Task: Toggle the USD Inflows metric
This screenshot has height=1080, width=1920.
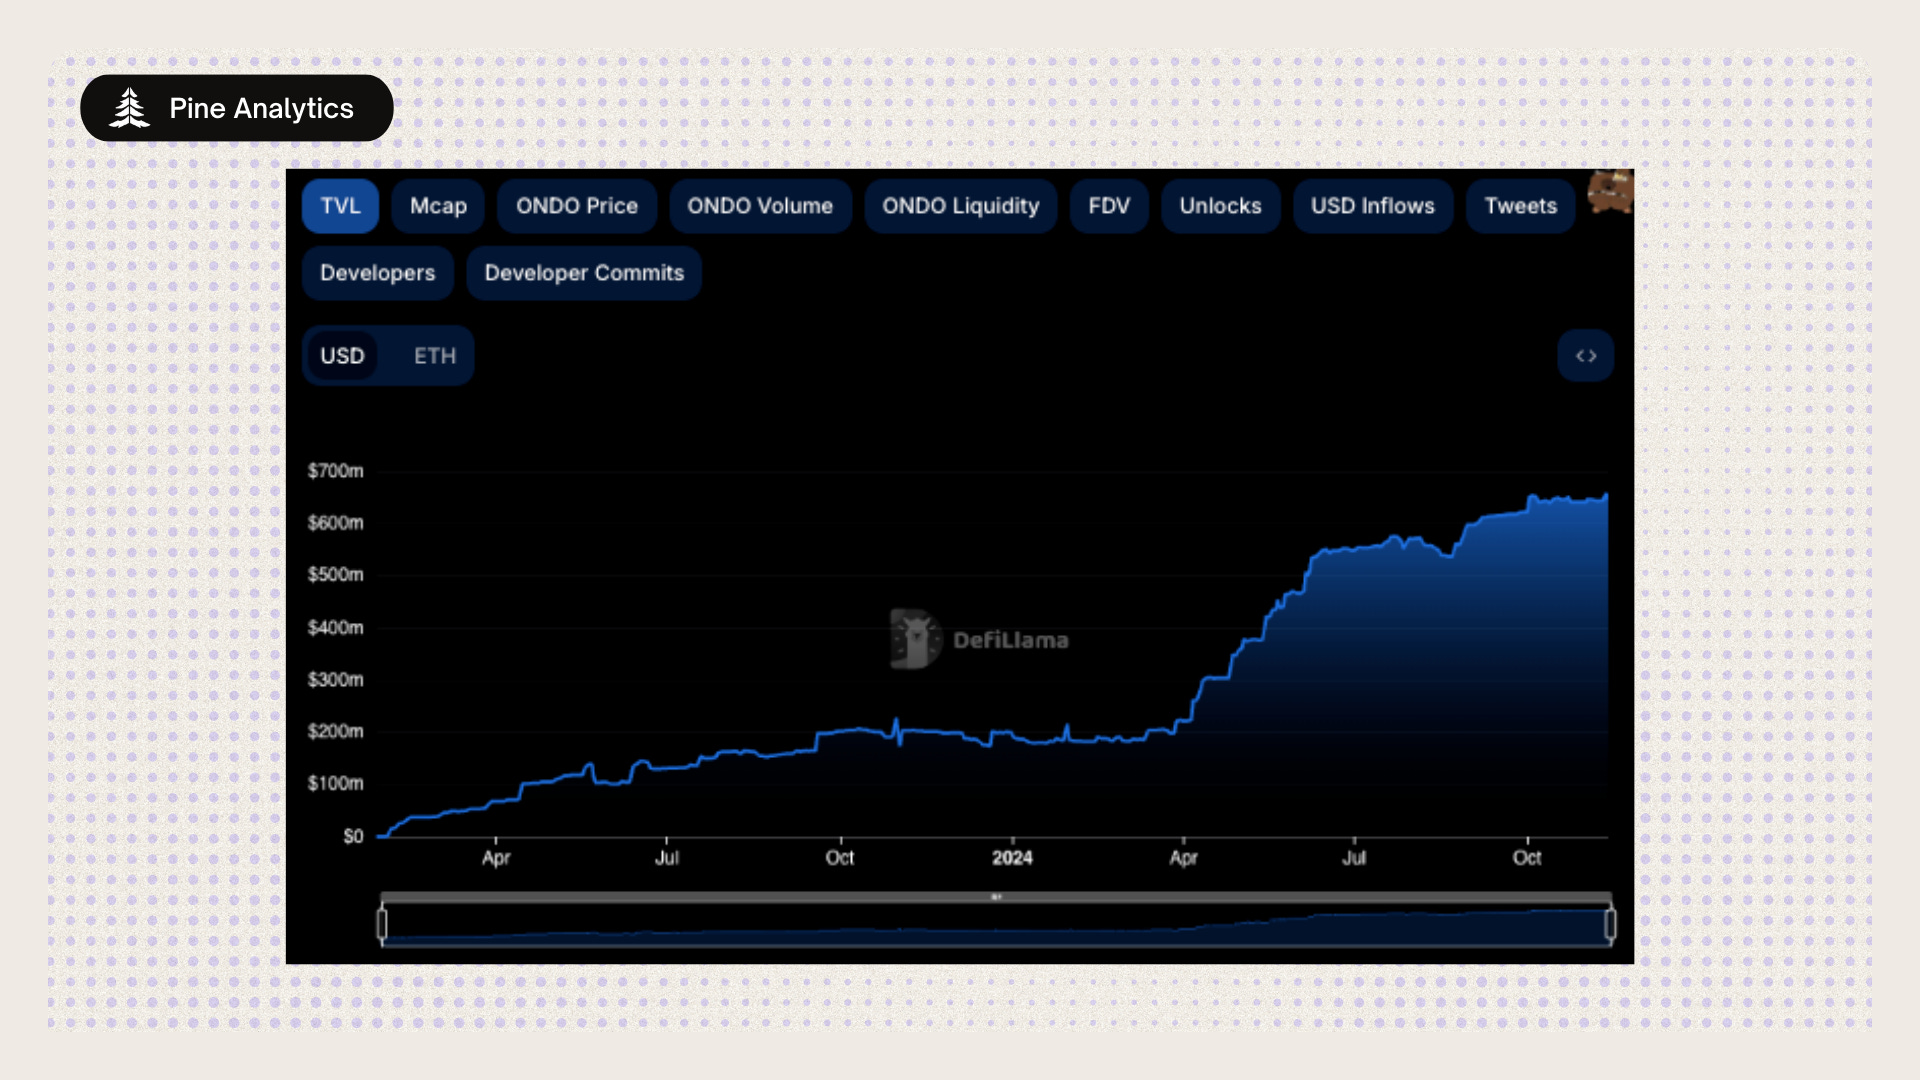Action: (x=1373, y=206)
